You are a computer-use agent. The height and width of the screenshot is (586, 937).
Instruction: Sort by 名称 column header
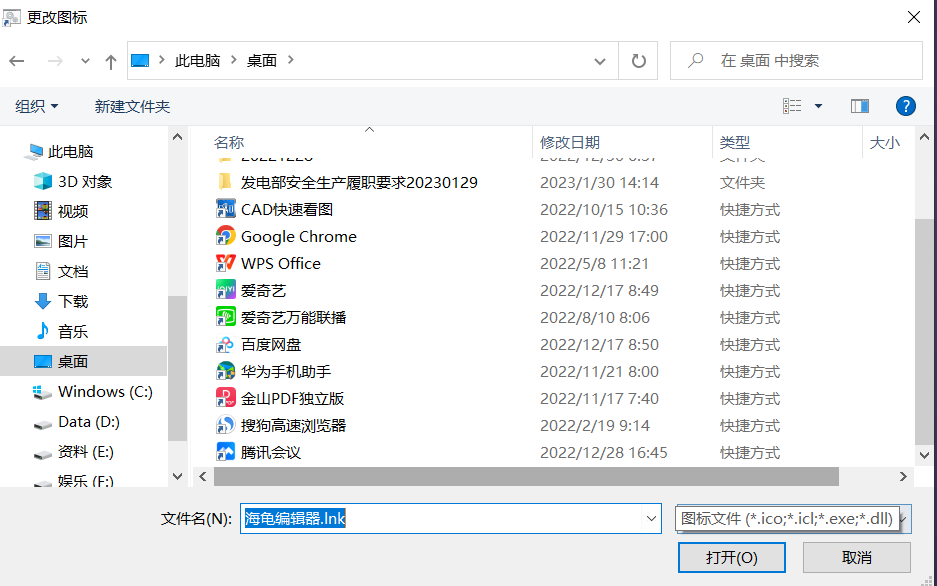229,142
